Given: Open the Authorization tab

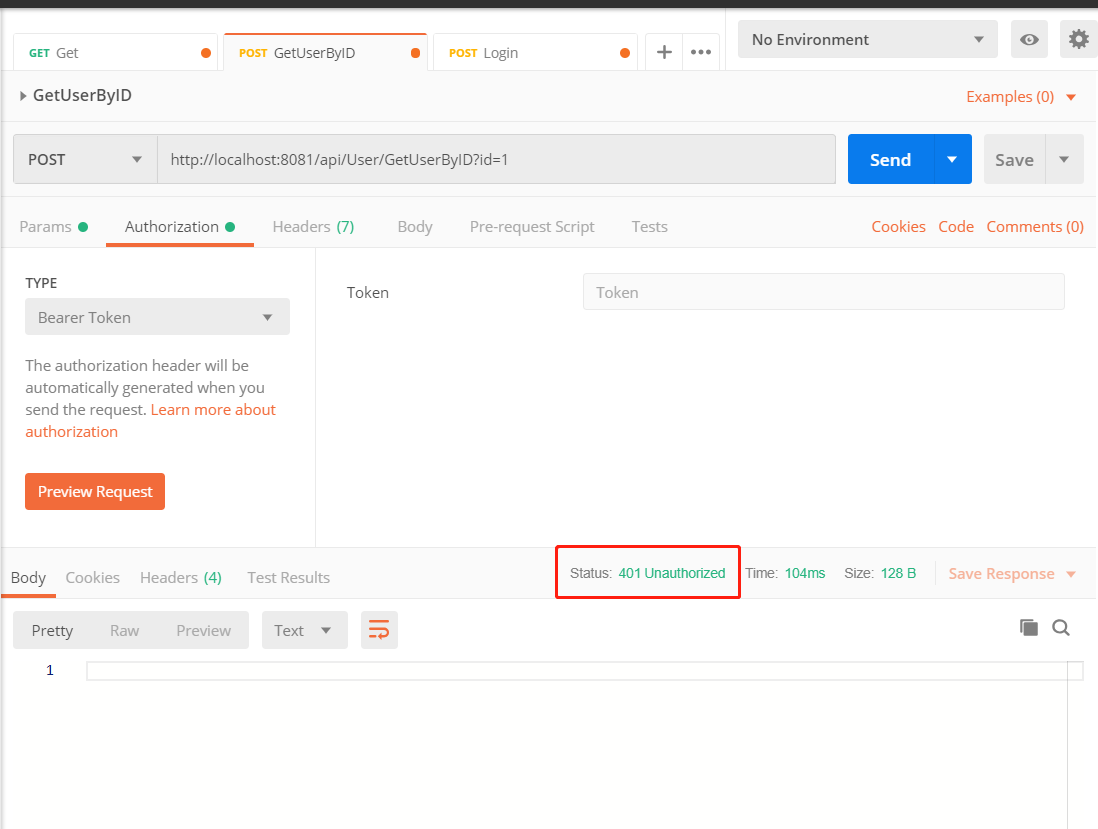Looking at the screenshot, I should (x=179, y=227).
